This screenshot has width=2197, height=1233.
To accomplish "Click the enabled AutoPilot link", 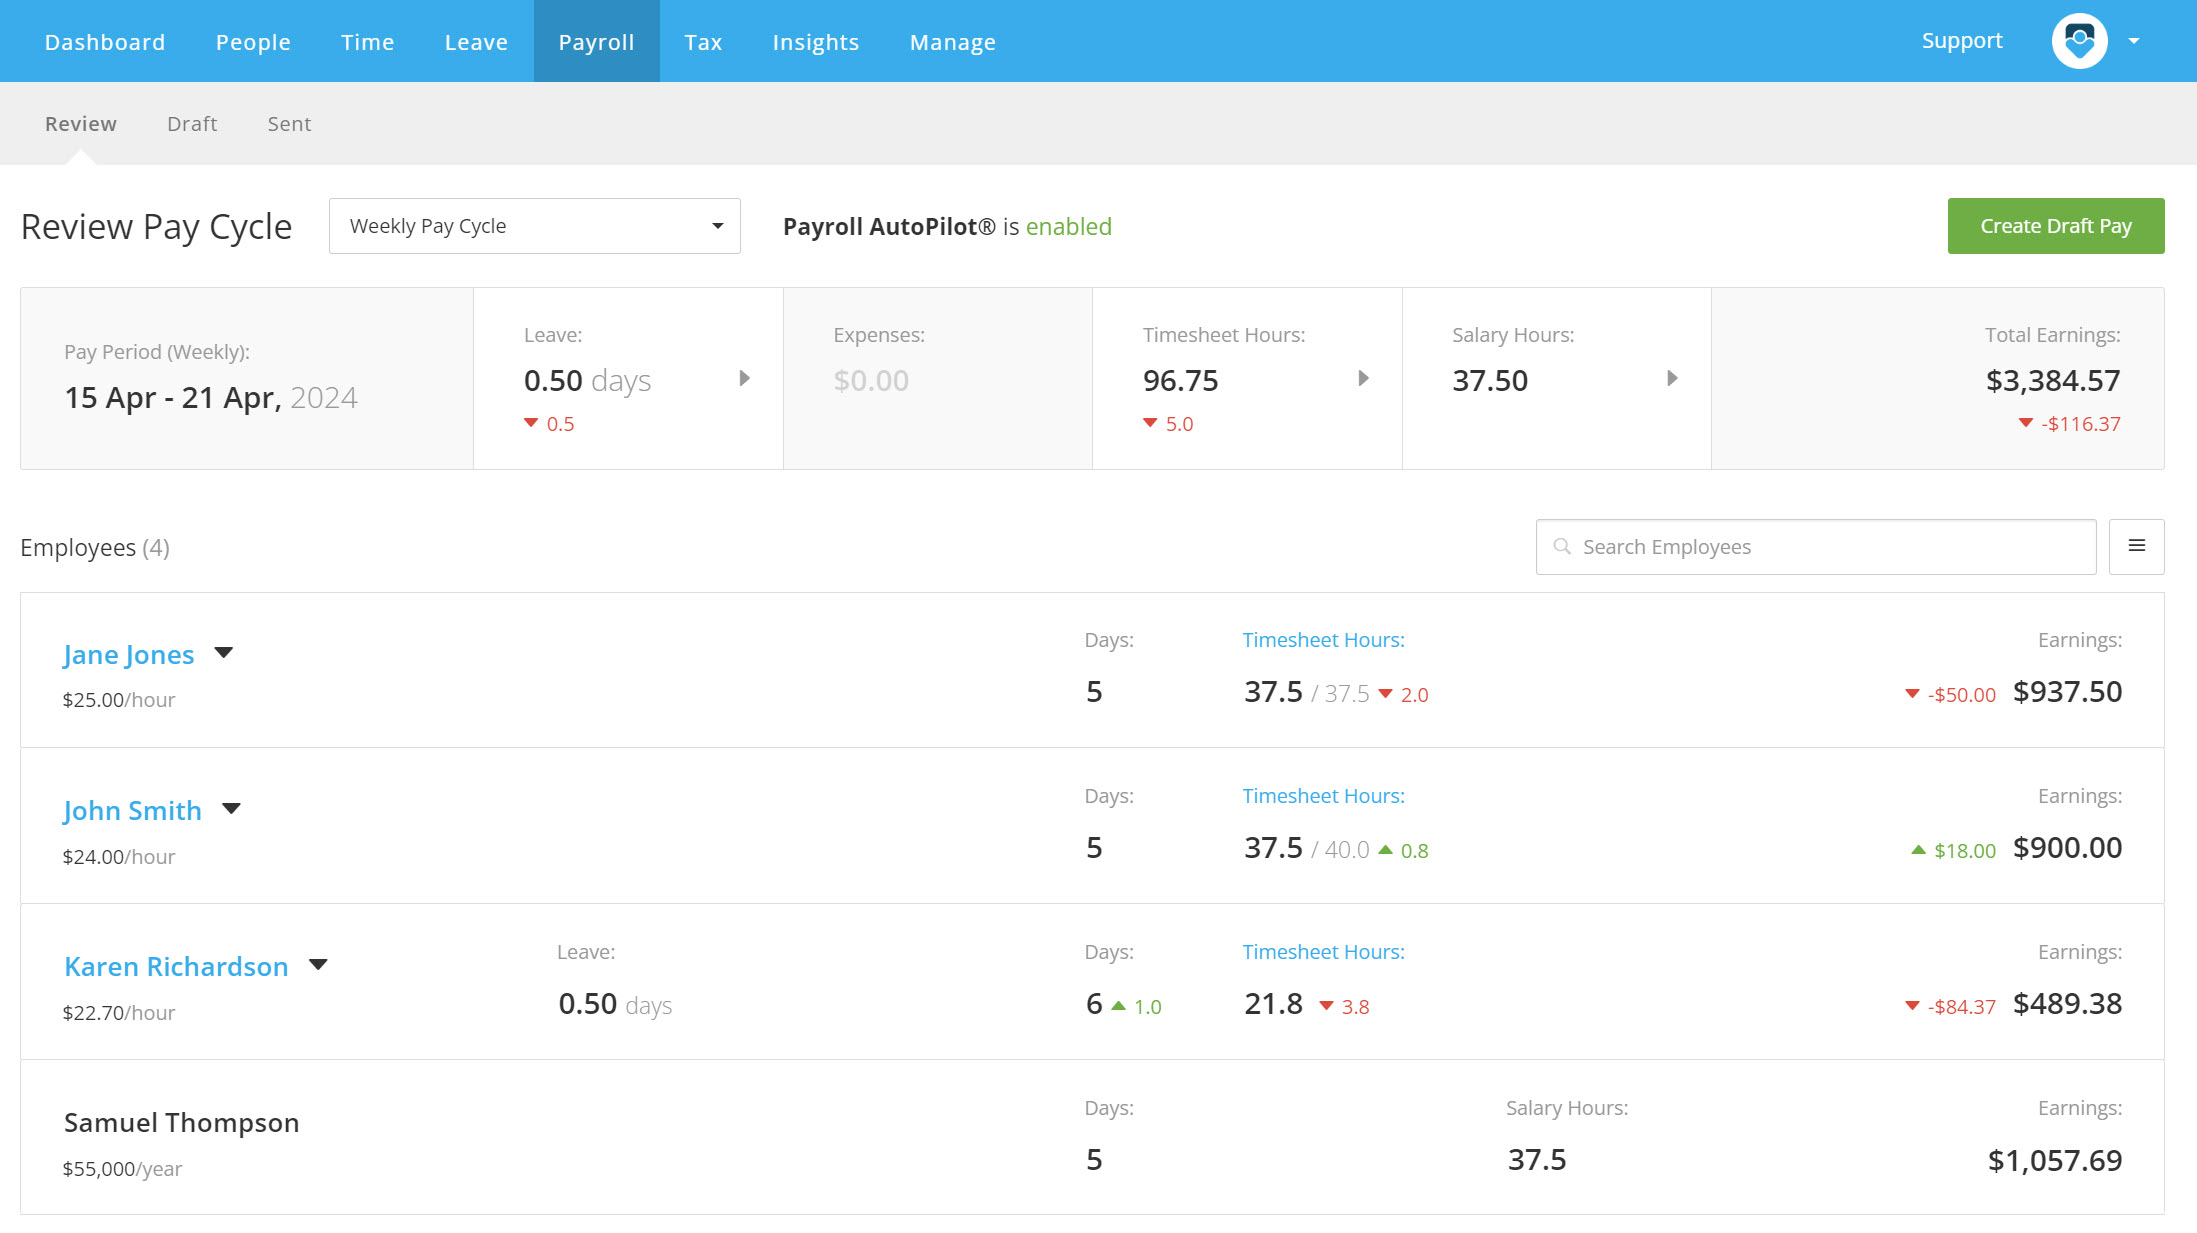I will click(x=1068, y=227).
